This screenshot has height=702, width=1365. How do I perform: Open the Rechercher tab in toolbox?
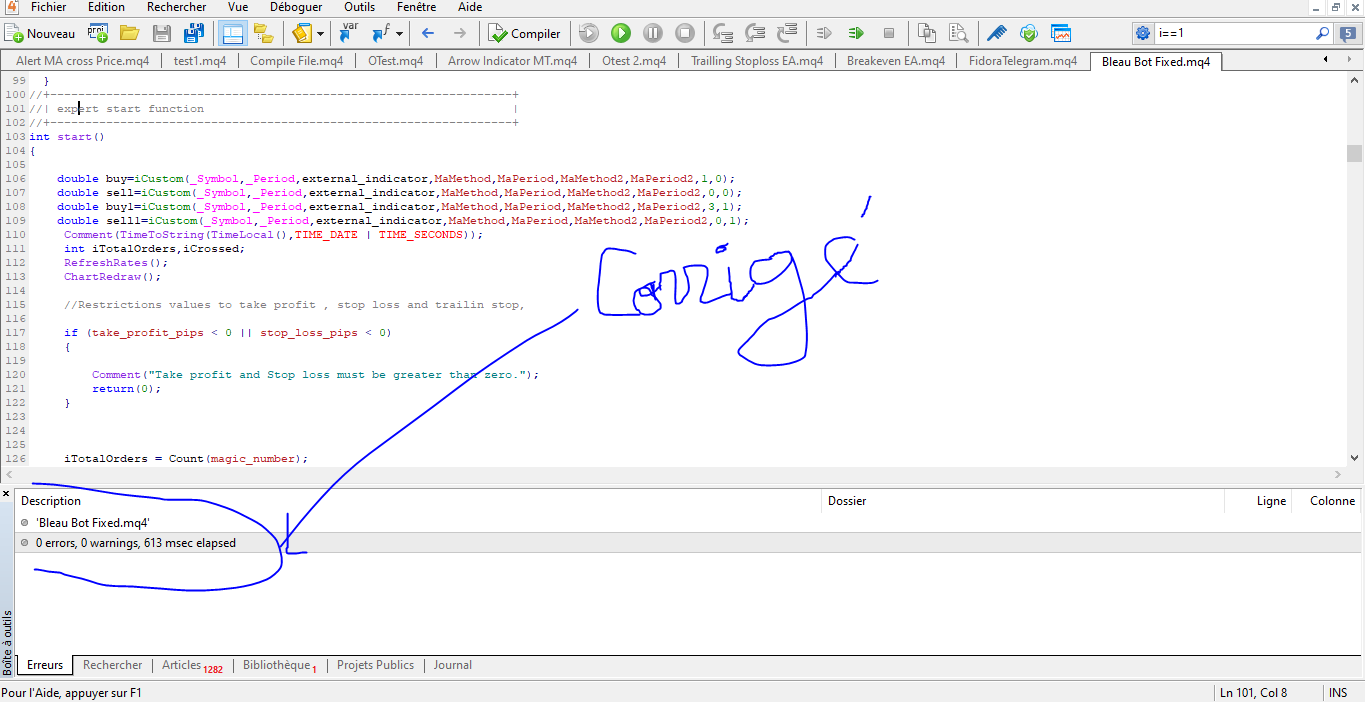(x=113, y=665)
